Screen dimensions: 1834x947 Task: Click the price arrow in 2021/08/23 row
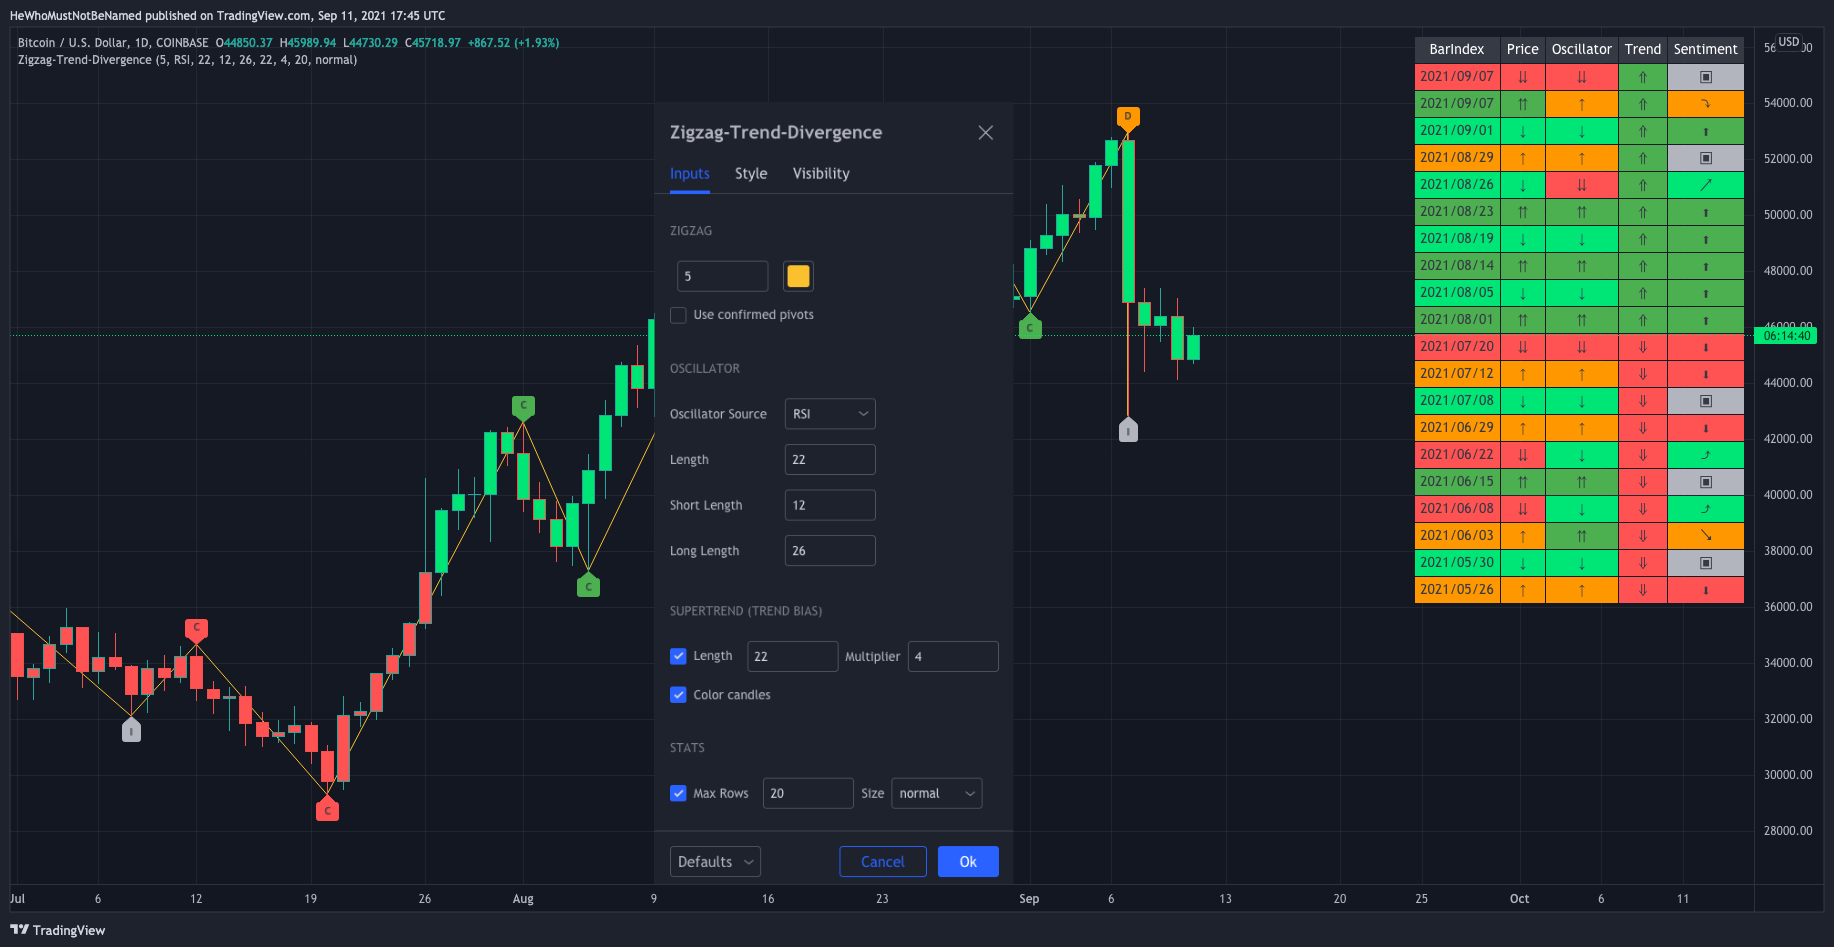[x=1522, y=212]
